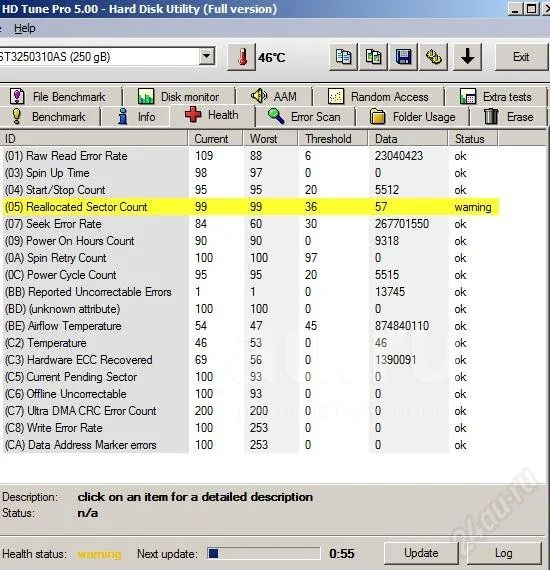Open the drive selection dropdown
Viewport: 550px width, 570px height.
pyautogui.click(x=206, y=56)
